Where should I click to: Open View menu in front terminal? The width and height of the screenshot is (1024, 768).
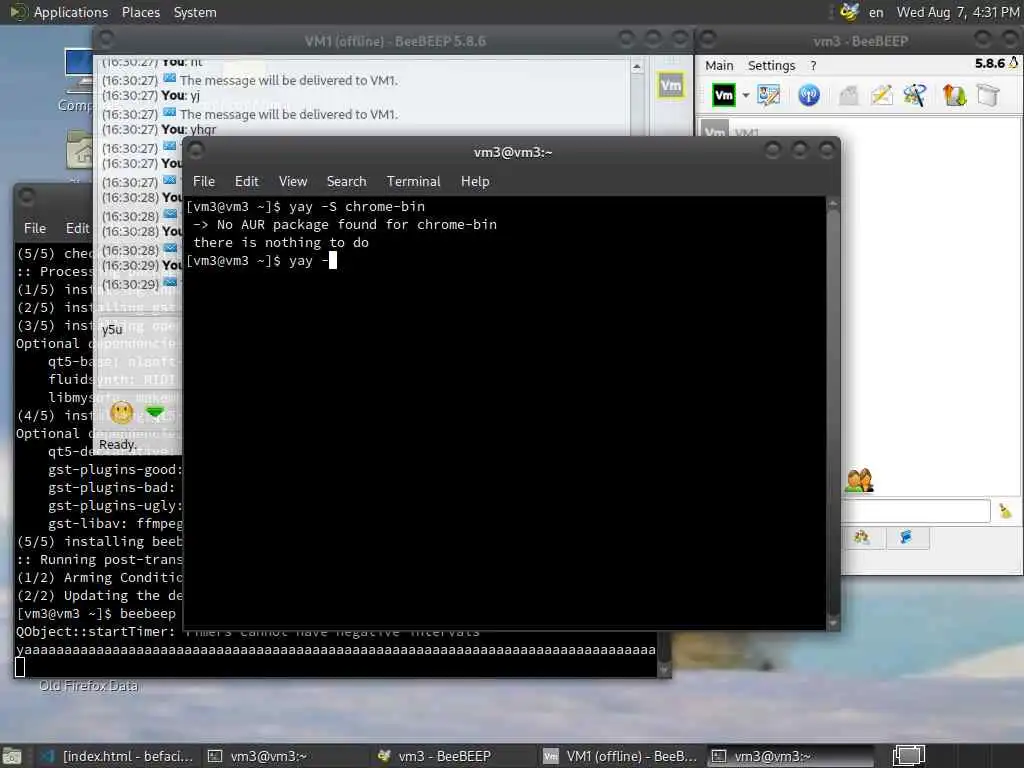tap(293, 182)
